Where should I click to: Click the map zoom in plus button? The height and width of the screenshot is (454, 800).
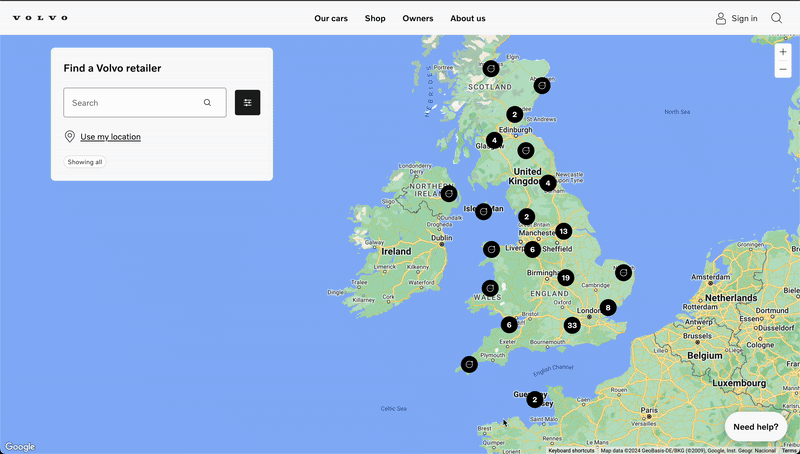tap(783, 51)
